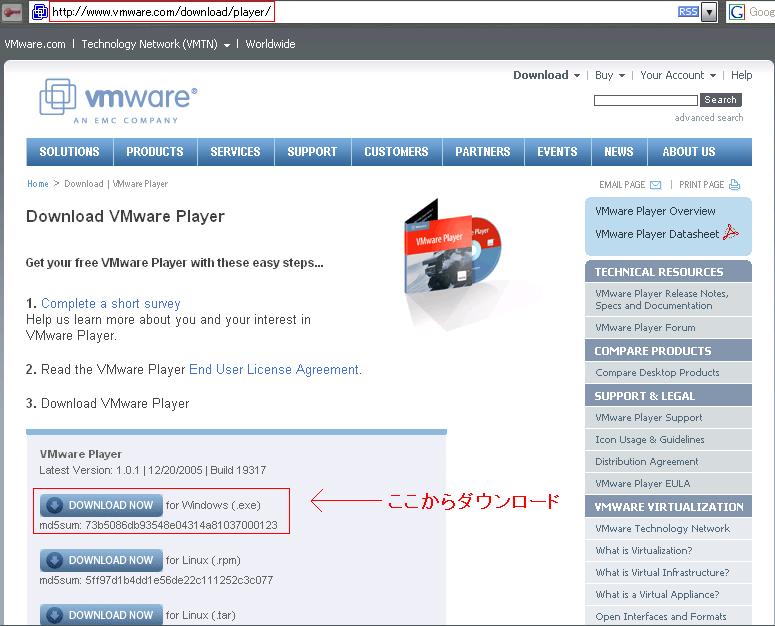Open Complete a short survey link
Viewport: 775px width, 626px height.
coord(111,303)
